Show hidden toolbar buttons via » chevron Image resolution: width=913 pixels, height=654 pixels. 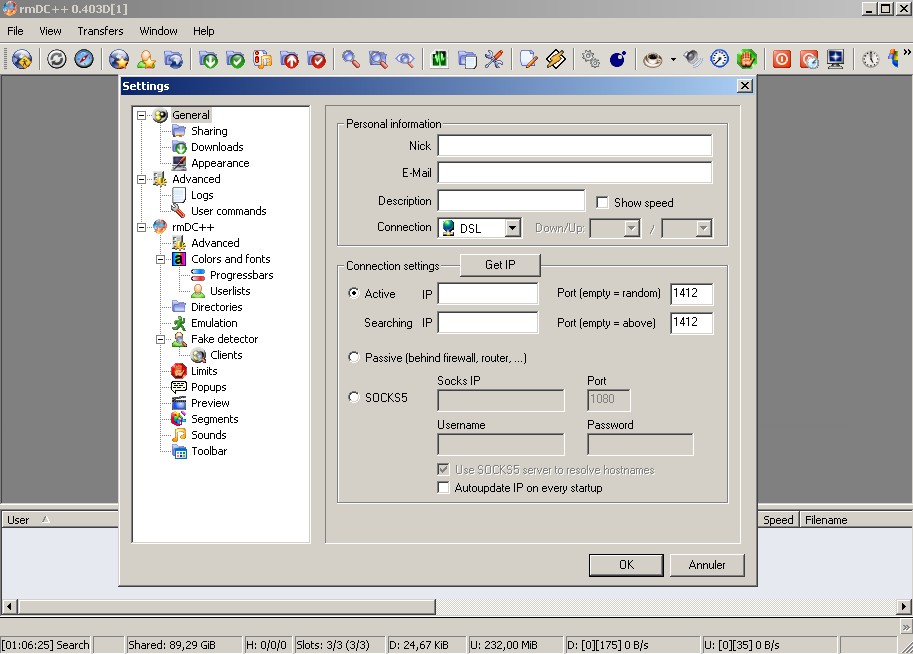(907, 52)
